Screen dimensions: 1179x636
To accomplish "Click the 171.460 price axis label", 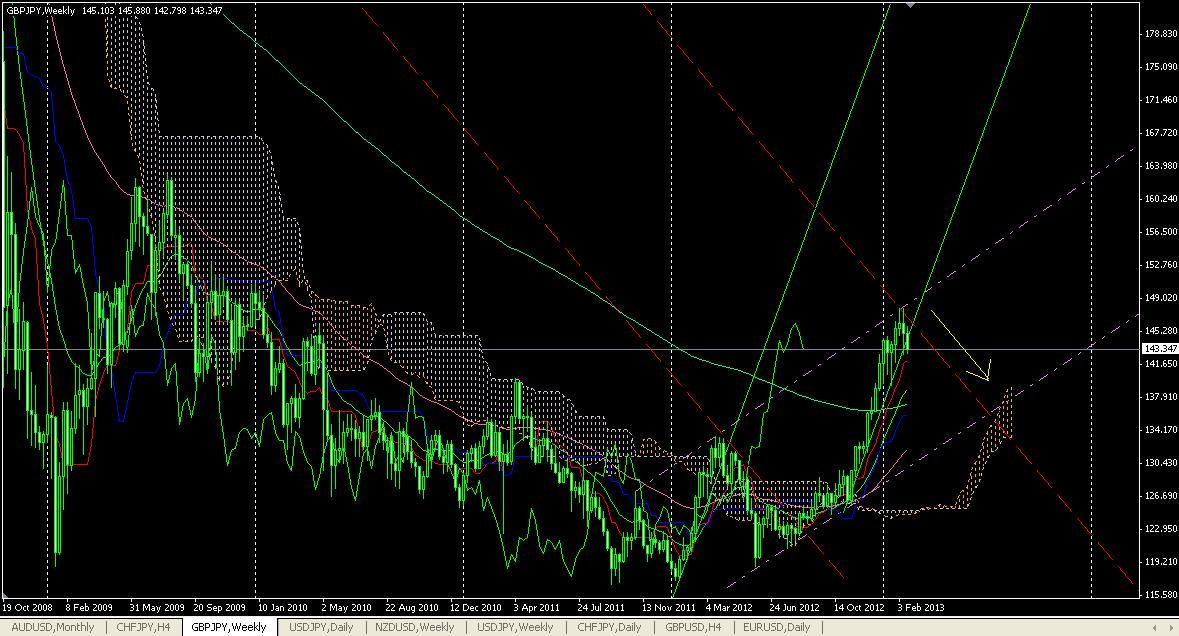I will point(1161,99).
